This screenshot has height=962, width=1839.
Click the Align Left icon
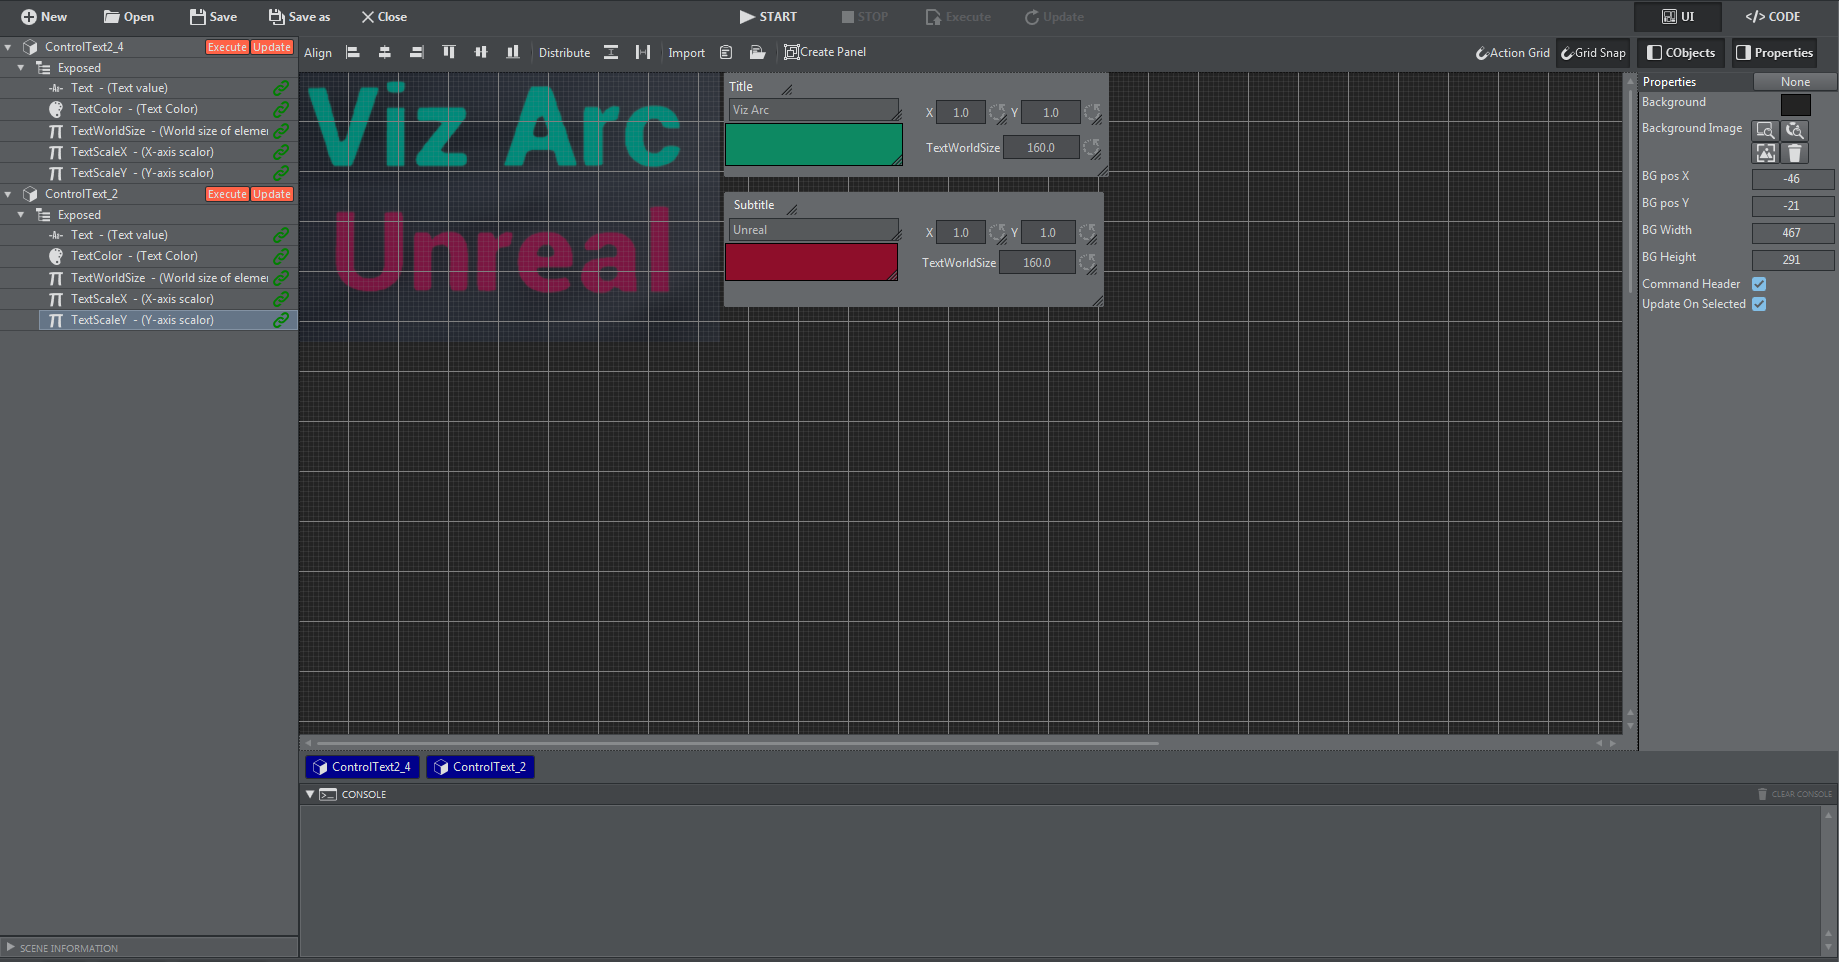pyautogui.click(x=353, y=52)
